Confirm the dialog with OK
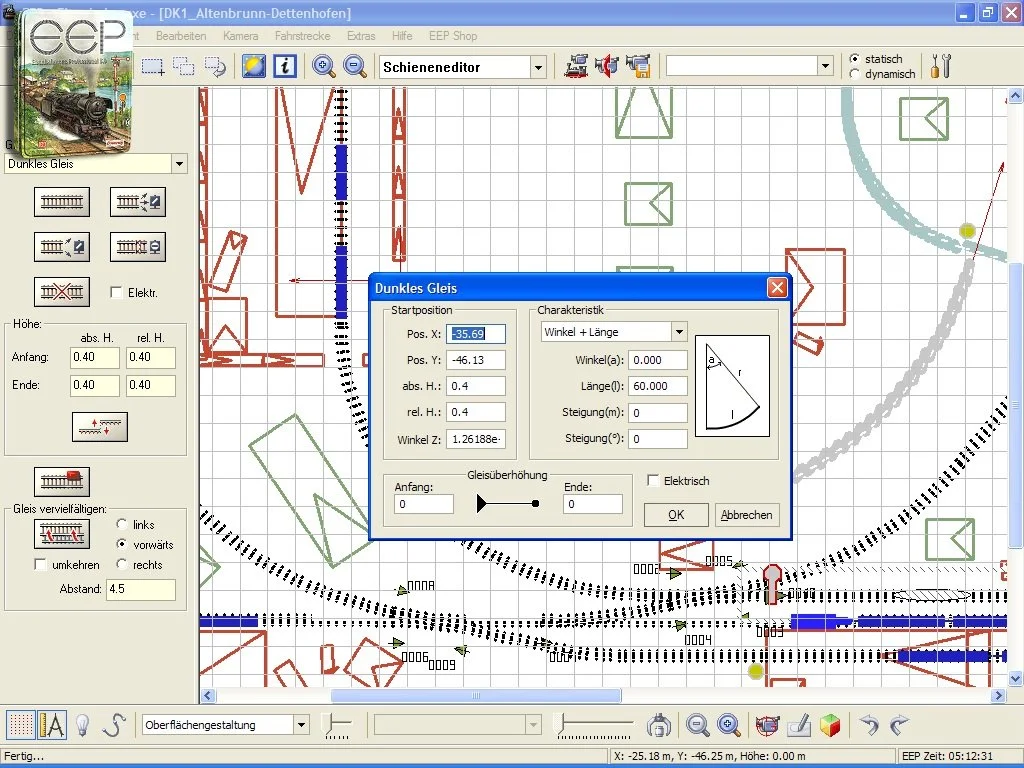 point(676,515)
